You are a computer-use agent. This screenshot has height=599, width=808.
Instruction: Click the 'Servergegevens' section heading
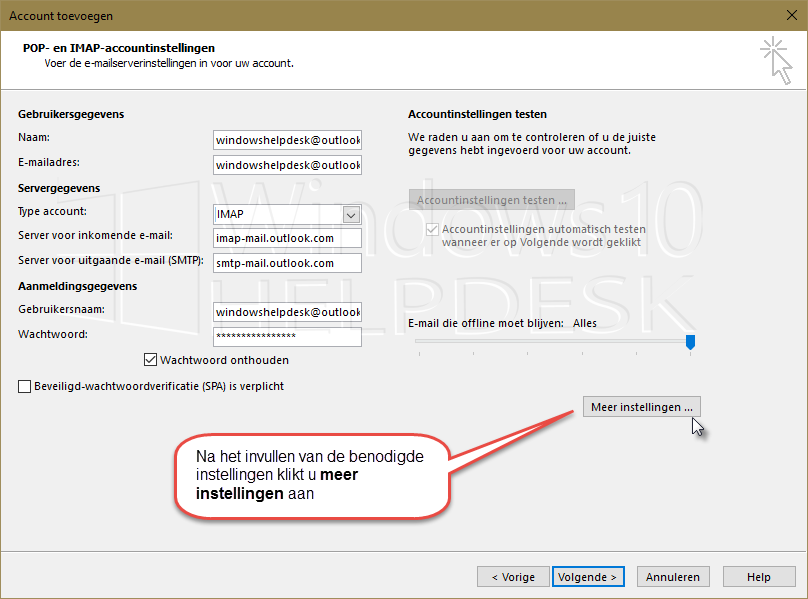(59, 188)
